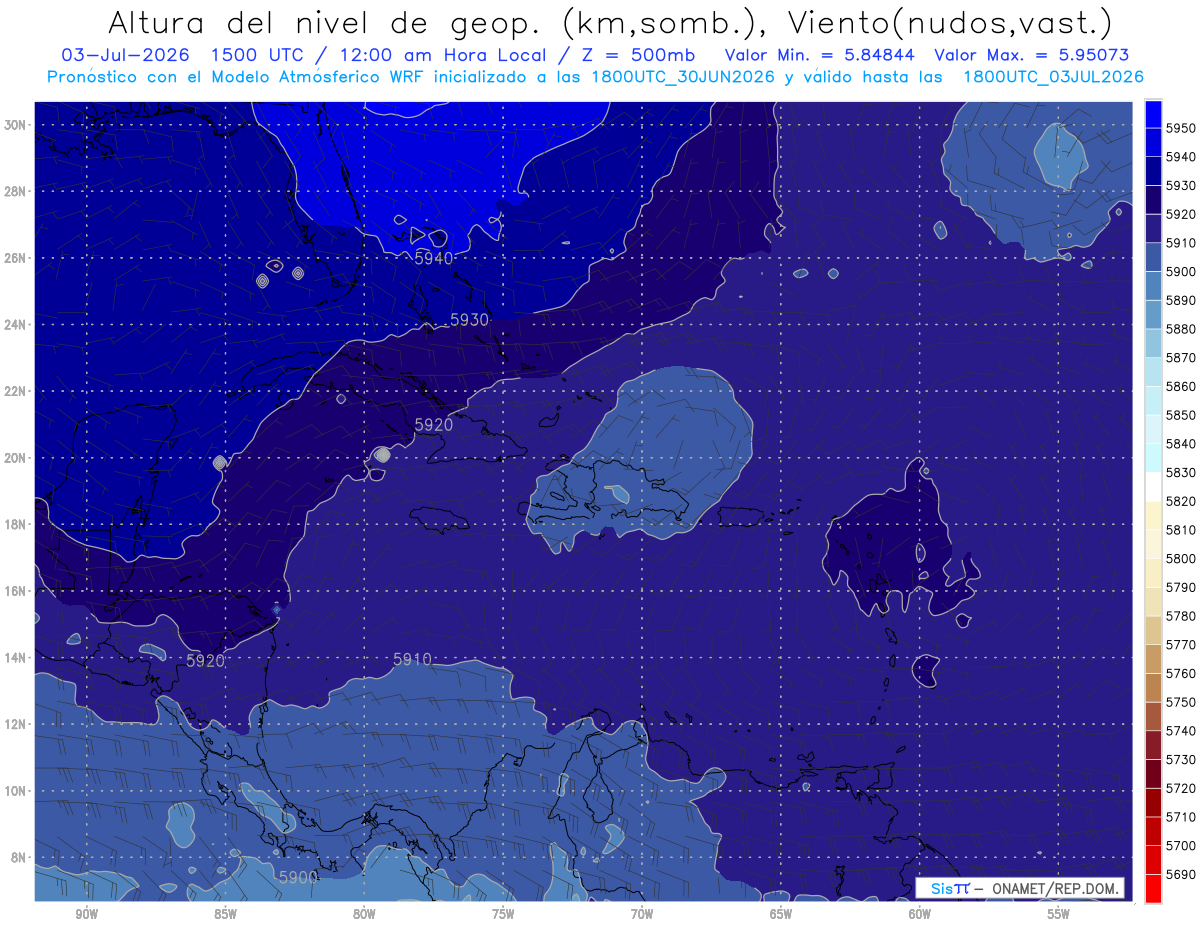
Task: Click the 5690 value on the color scale
Action: (x=1181, y=874)
